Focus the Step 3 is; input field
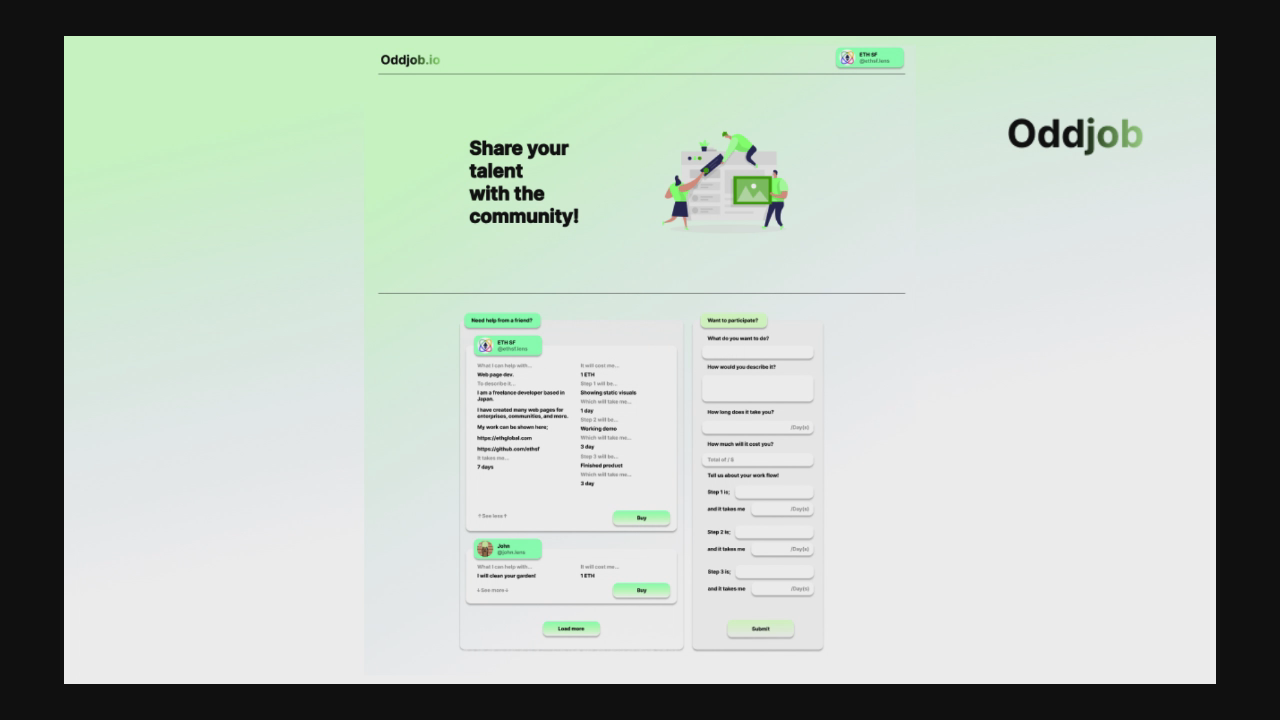This screenshot has width=1280, height=720. coord(774,572)
